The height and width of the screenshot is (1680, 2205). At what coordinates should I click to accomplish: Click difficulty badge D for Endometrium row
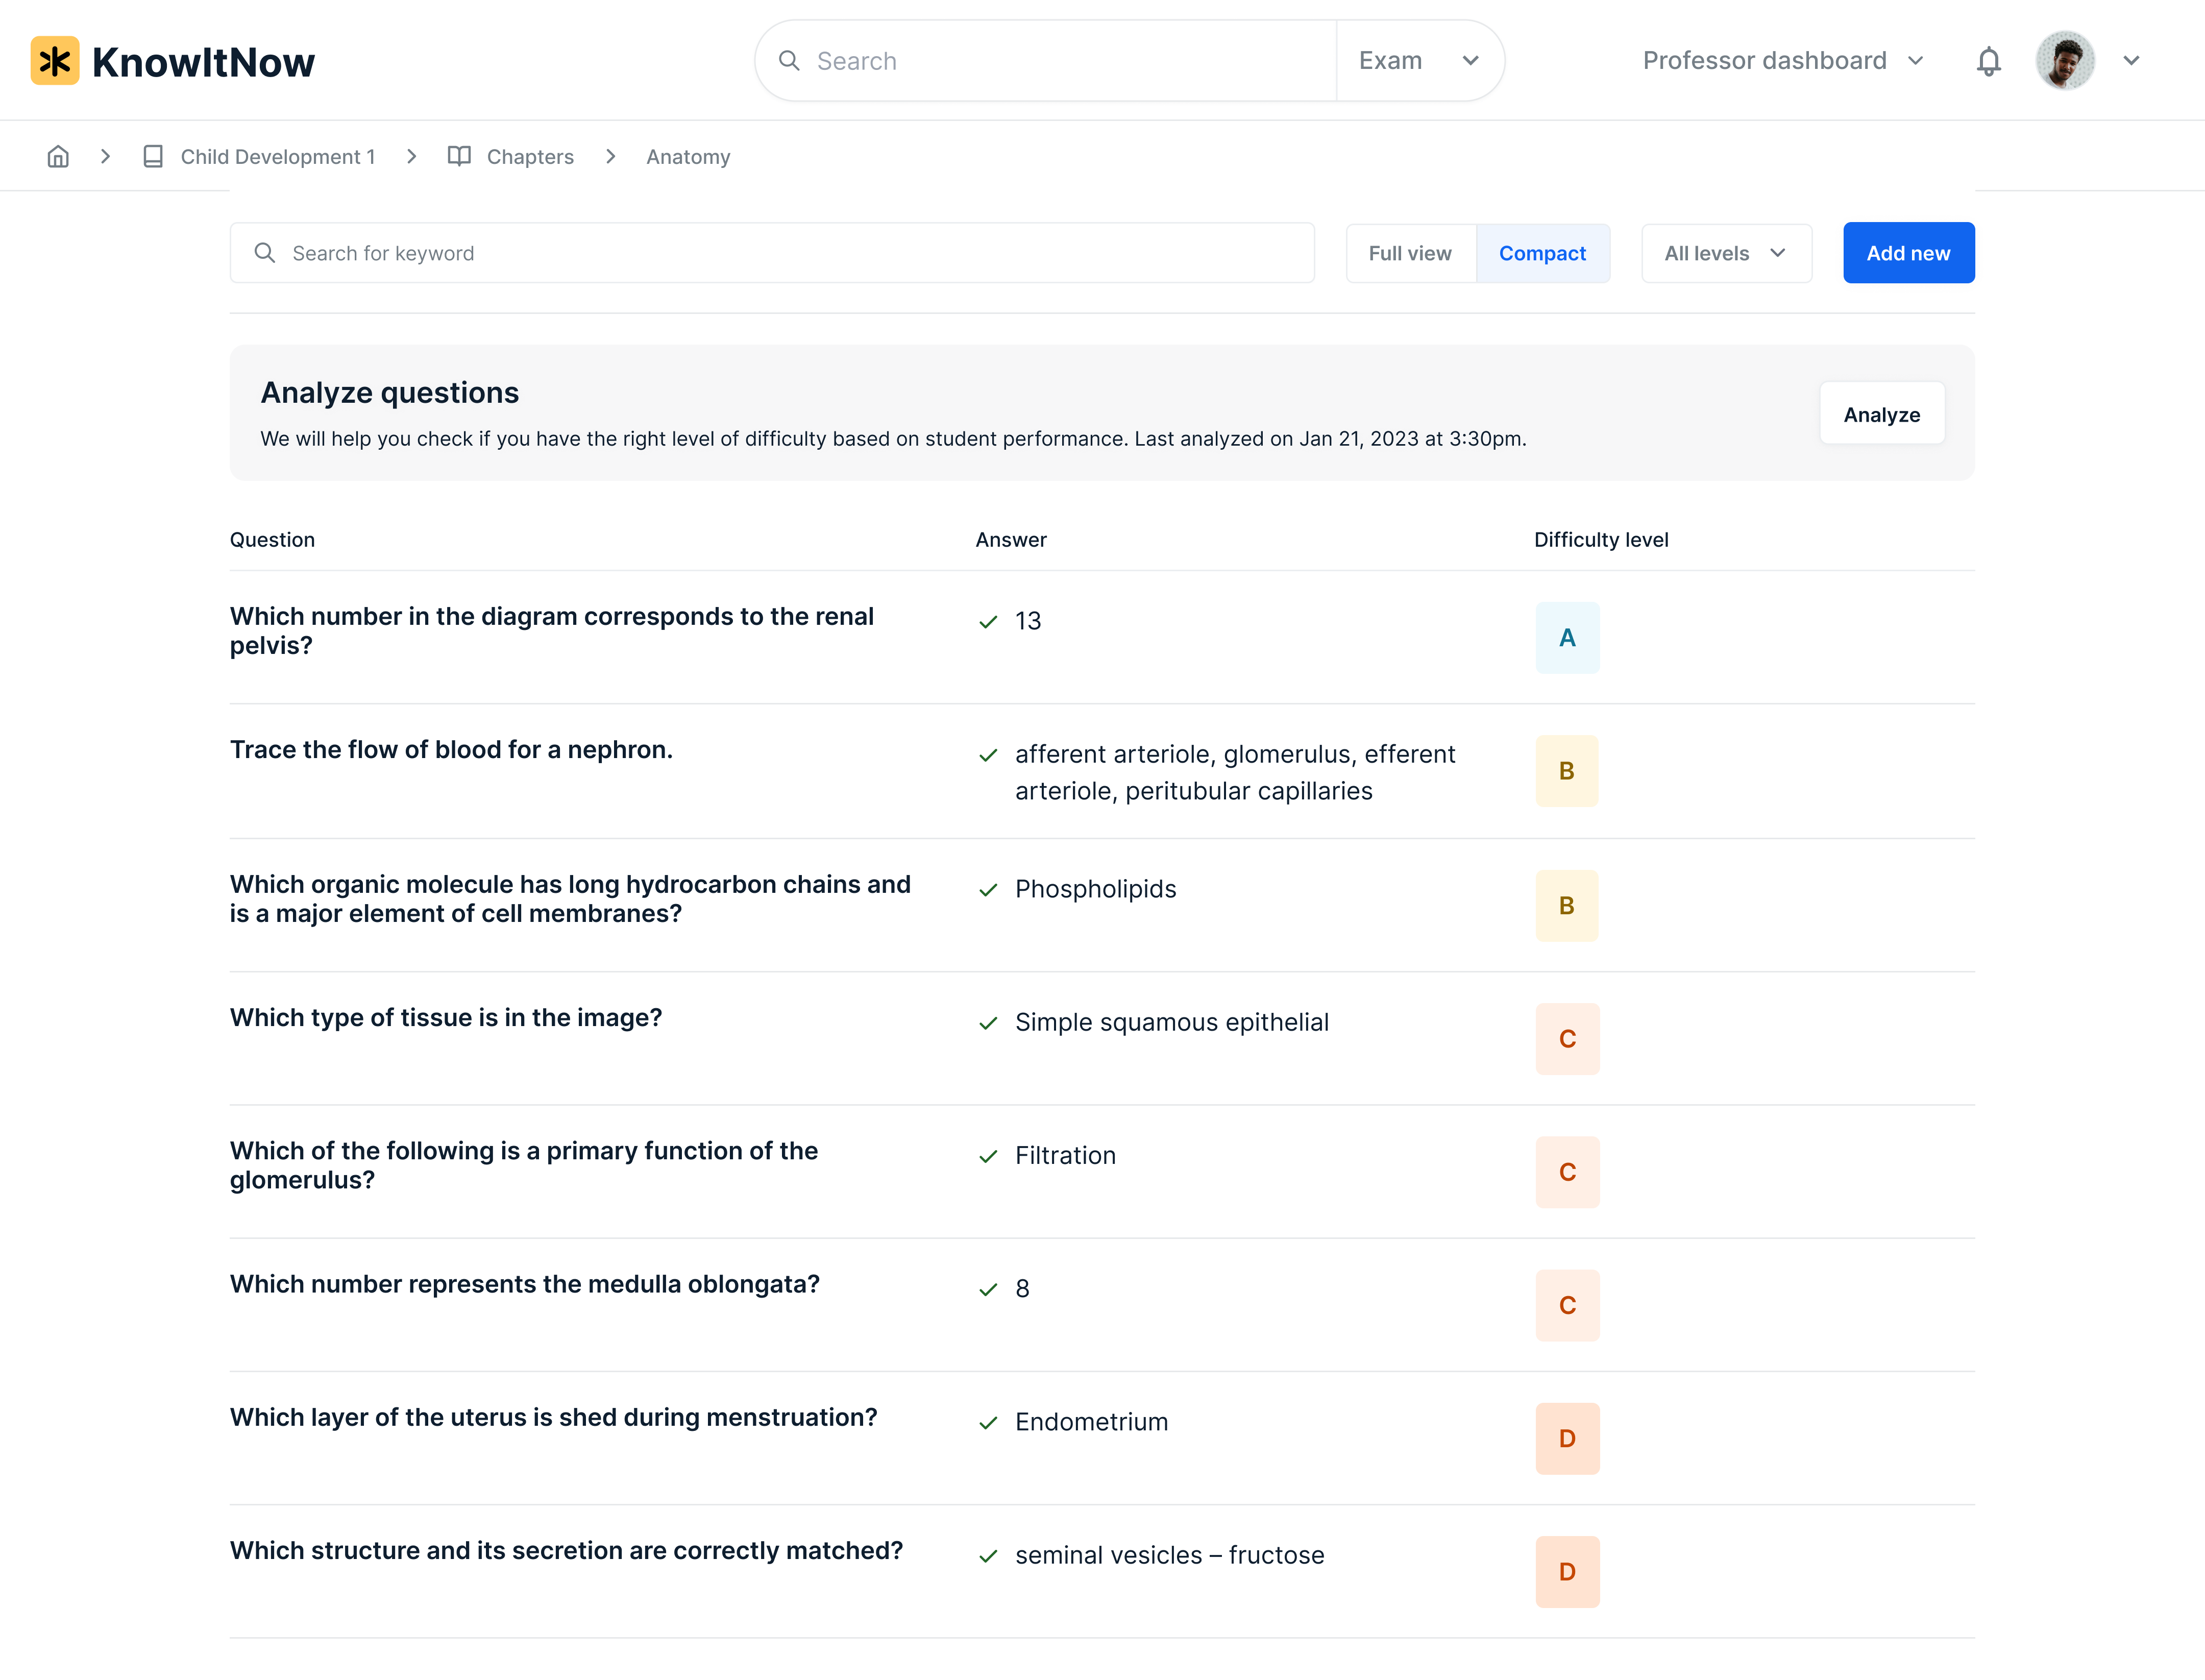click(x=1567, y=1439)
